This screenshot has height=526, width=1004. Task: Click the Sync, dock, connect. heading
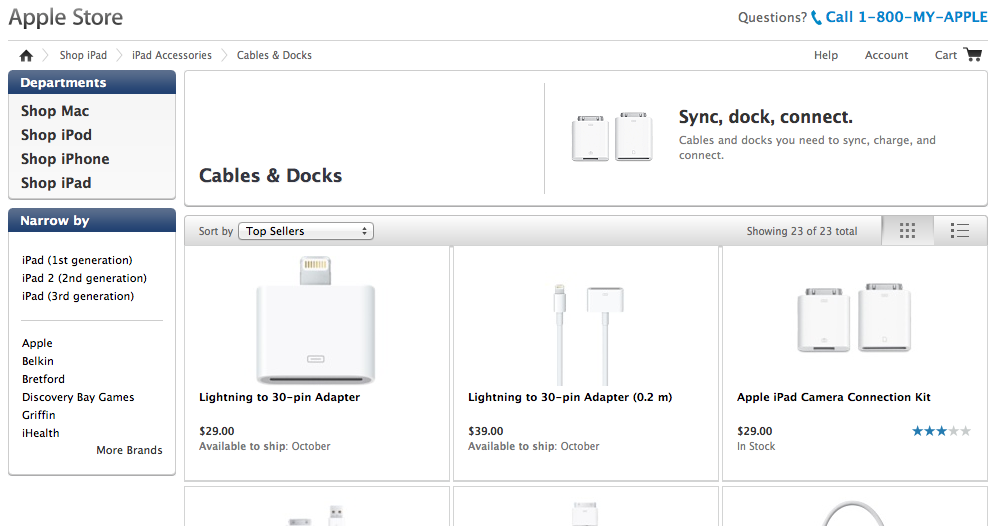(x=766, y=117)
